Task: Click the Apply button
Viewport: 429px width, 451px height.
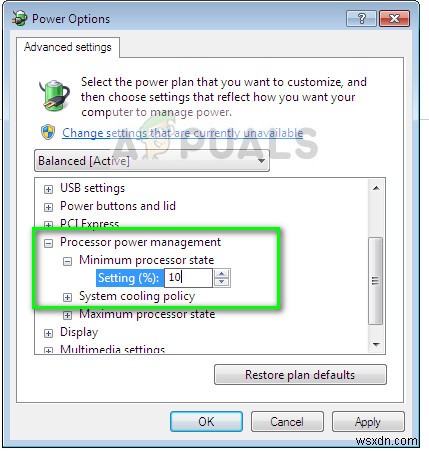Action: click(368, 422)
